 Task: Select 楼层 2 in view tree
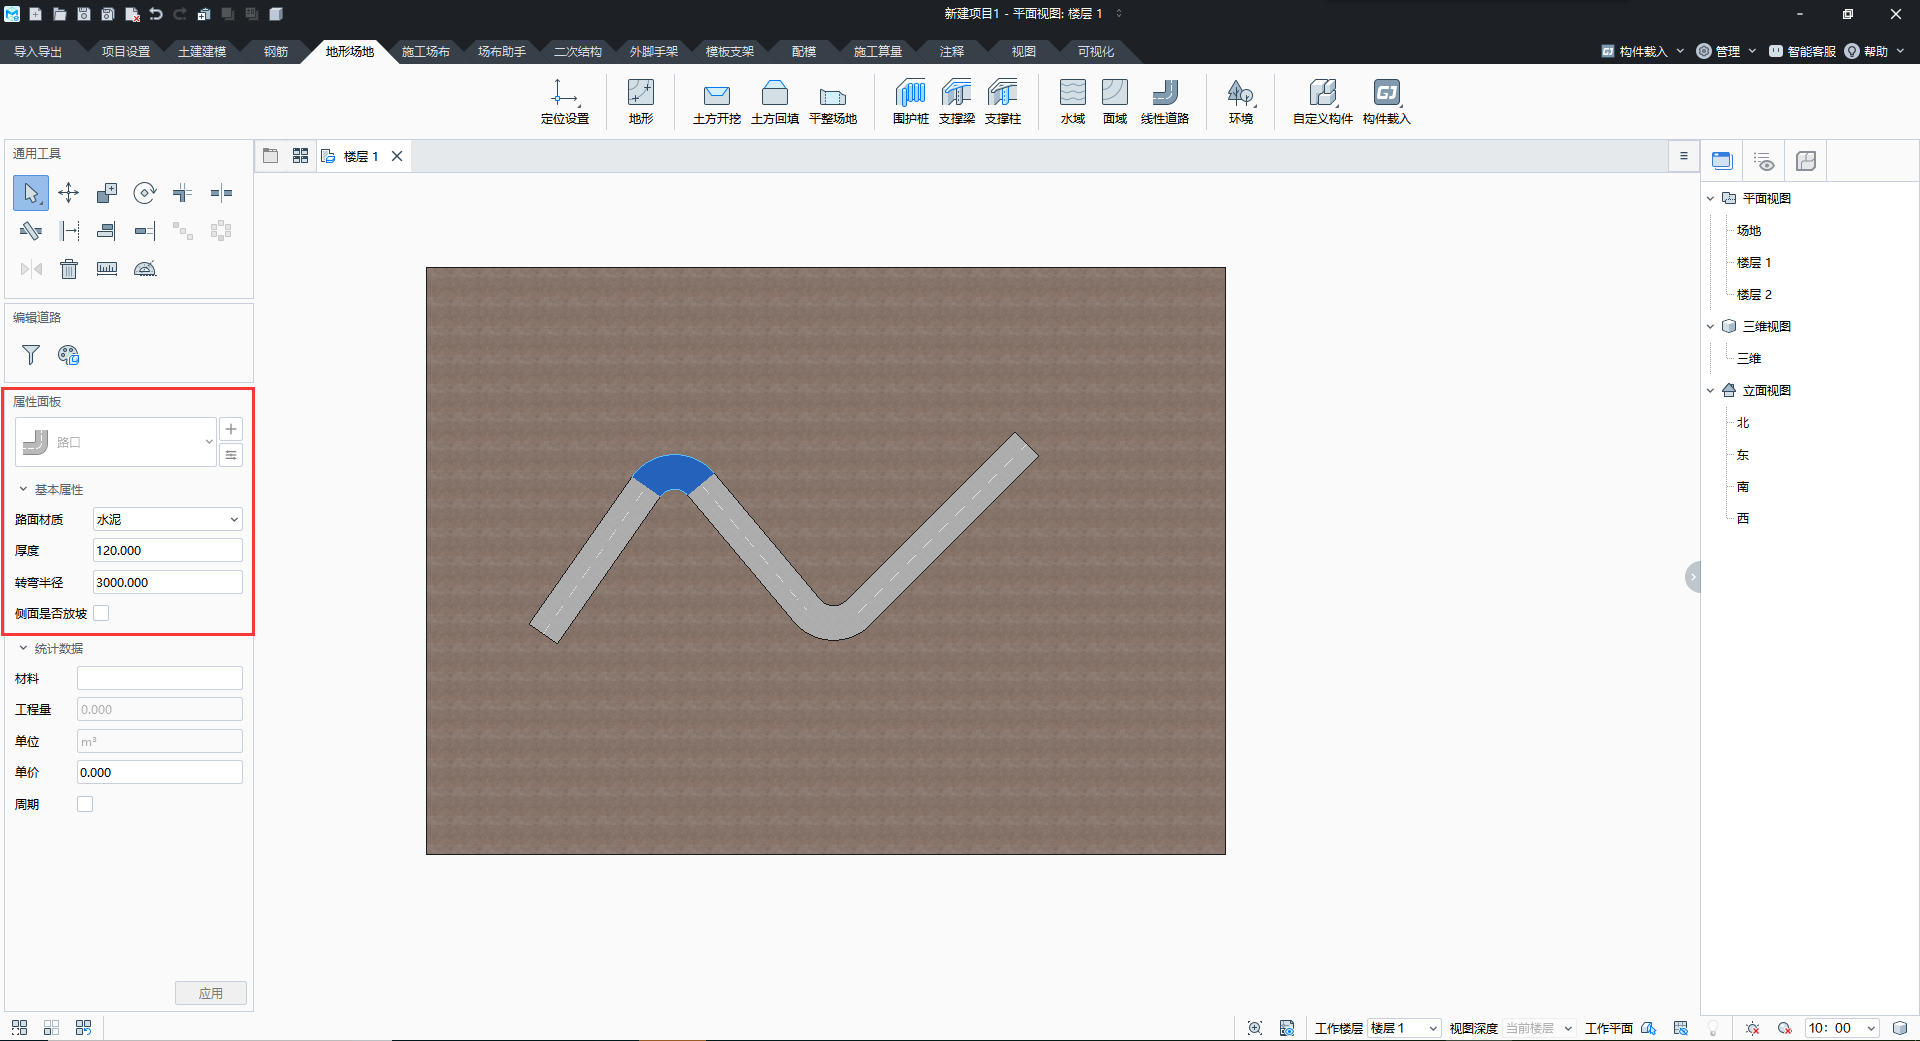(x=1754, y=294)
